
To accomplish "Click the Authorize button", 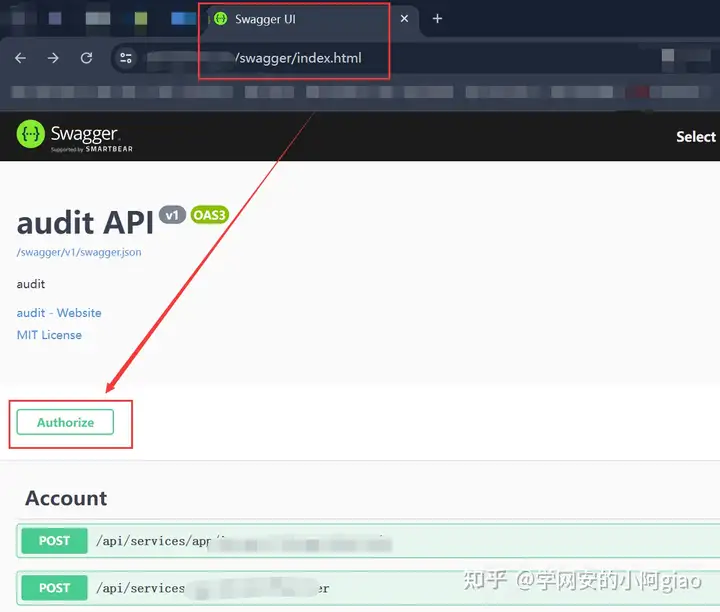I will (x=65, y=422).
